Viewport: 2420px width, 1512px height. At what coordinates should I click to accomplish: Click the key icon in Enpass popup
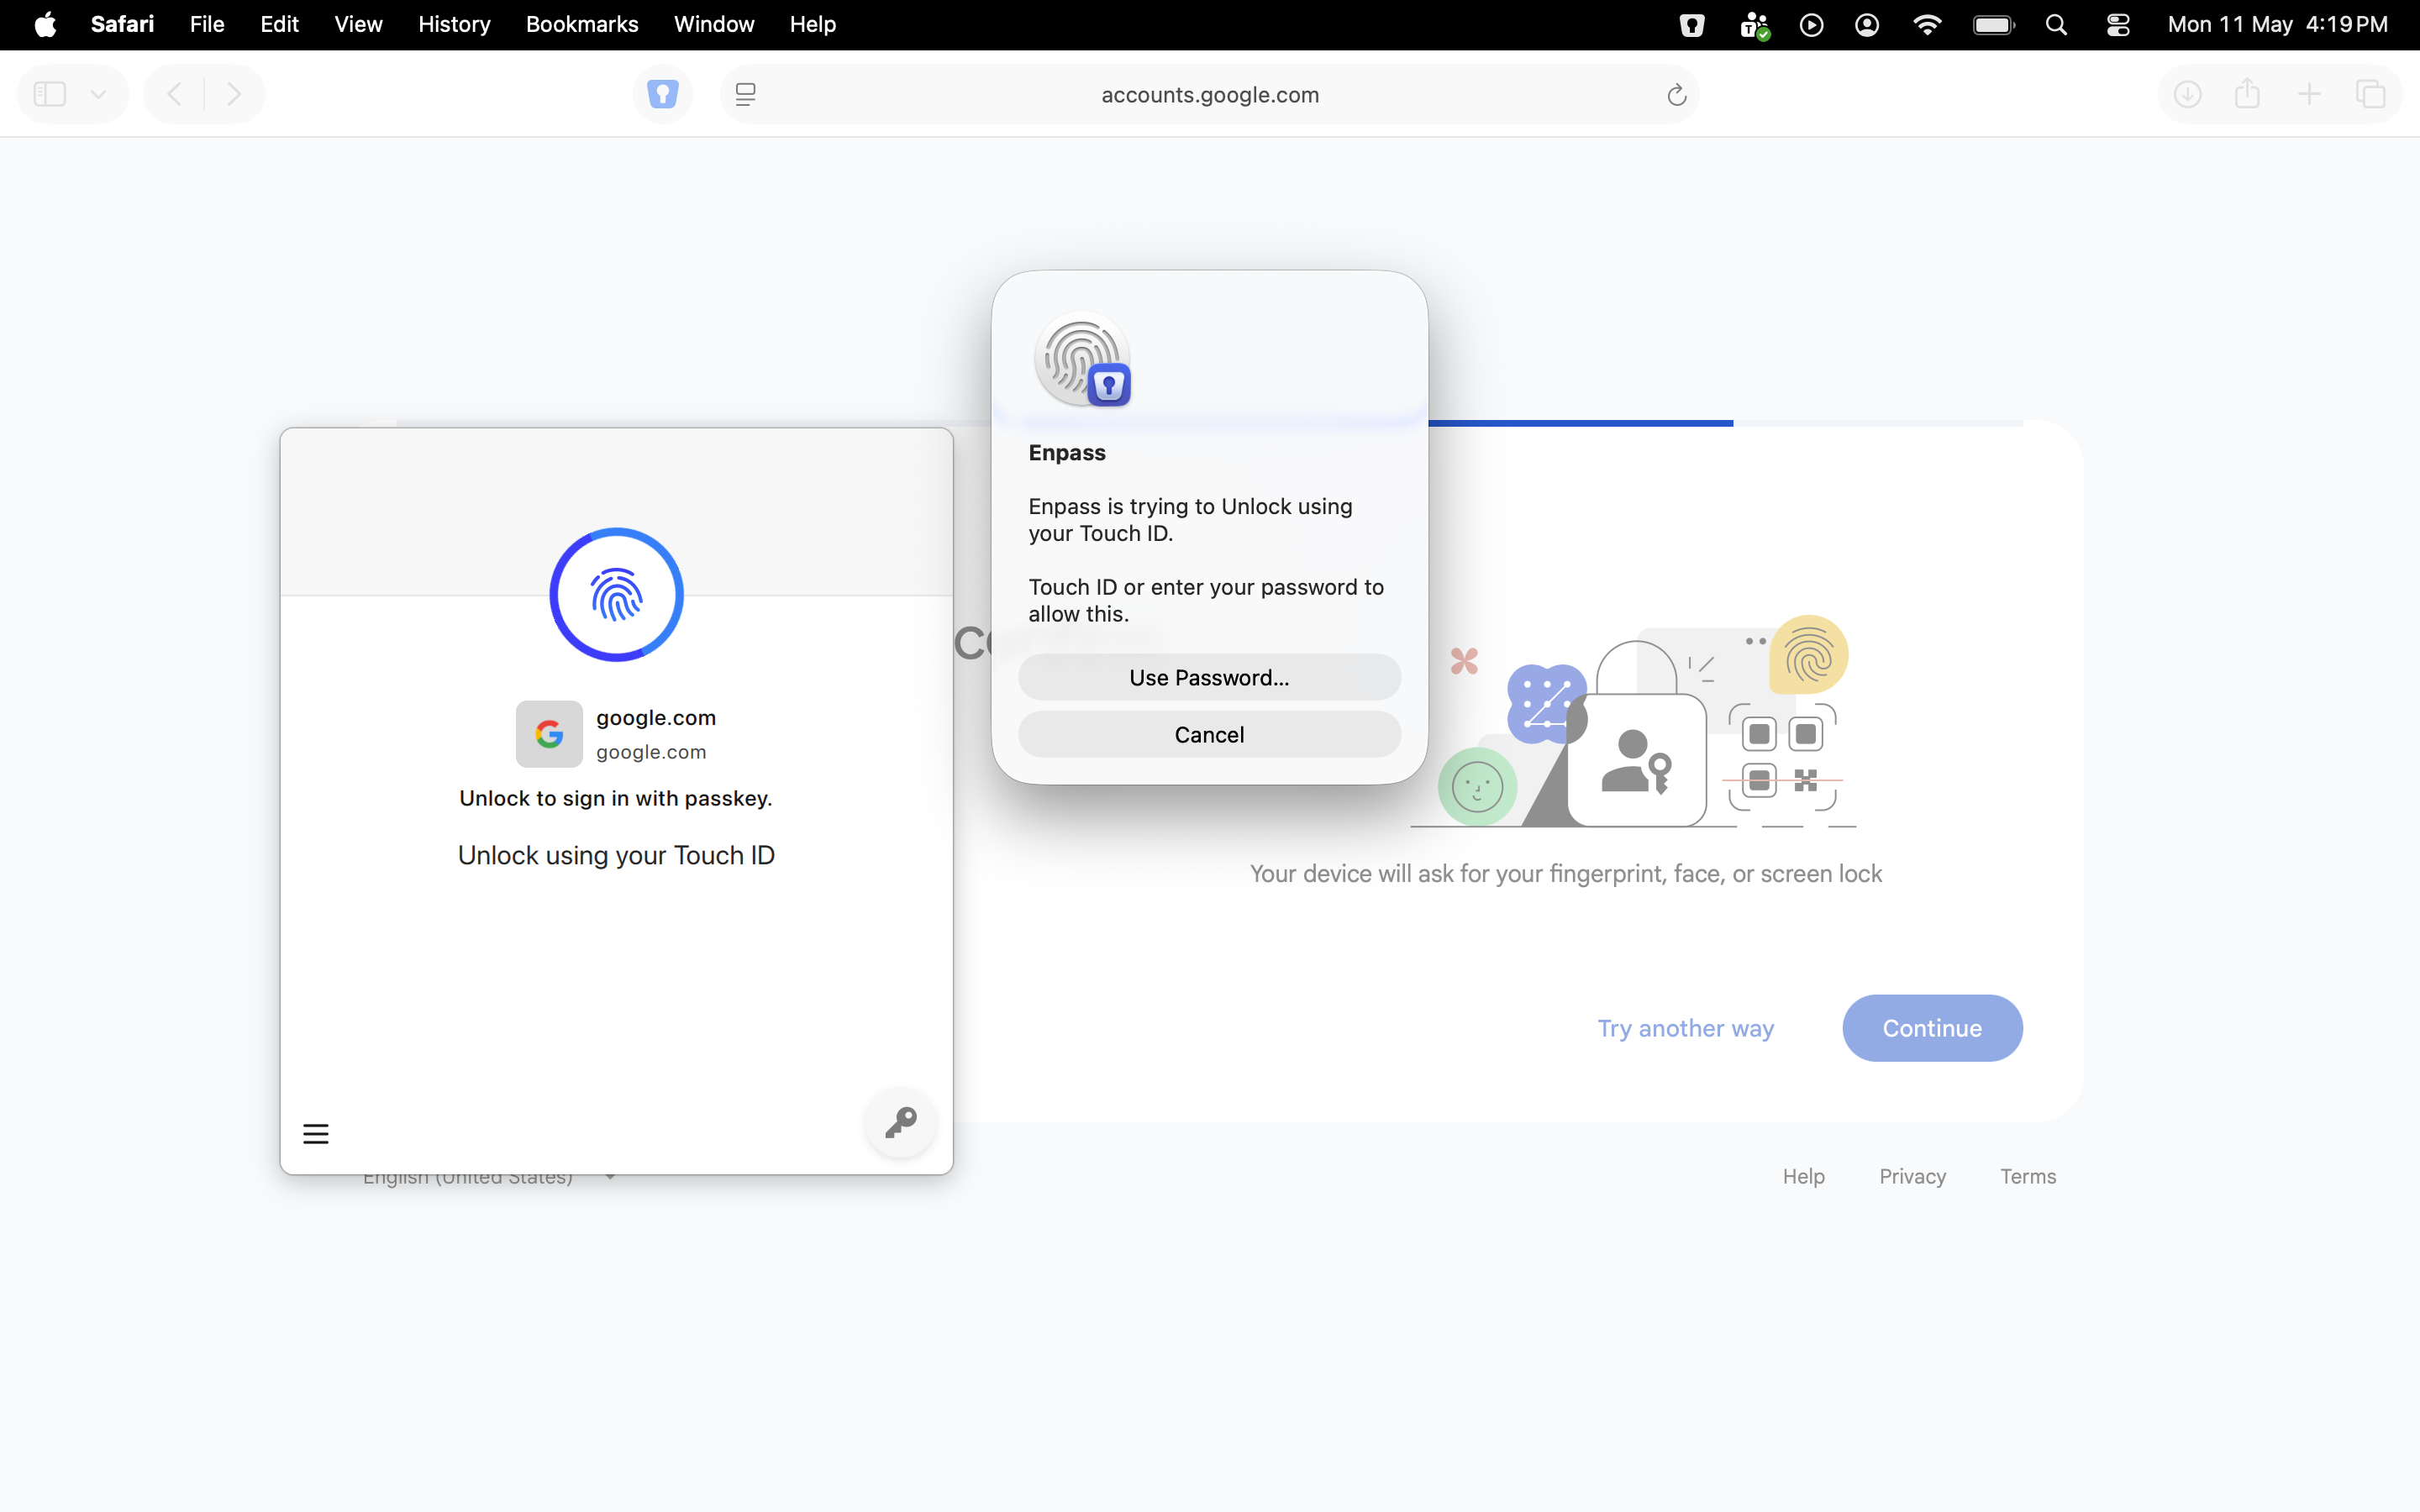pyautogui.click(x=901, y=1122)
